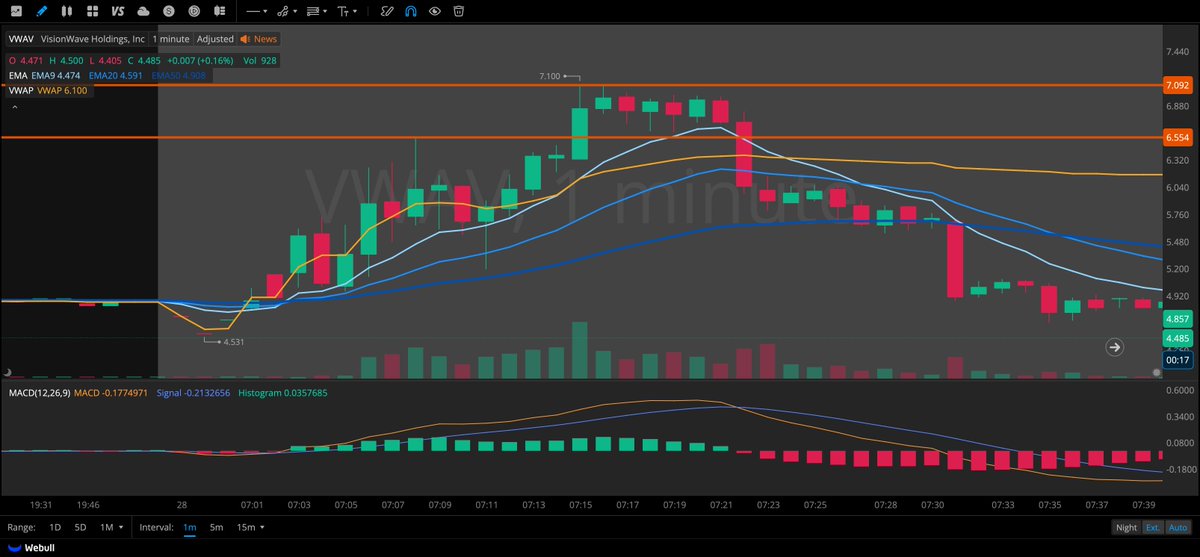Screen dimensions: 1200x557
Task: Click the dollar sign circle icon
Action: pos(169,11)
